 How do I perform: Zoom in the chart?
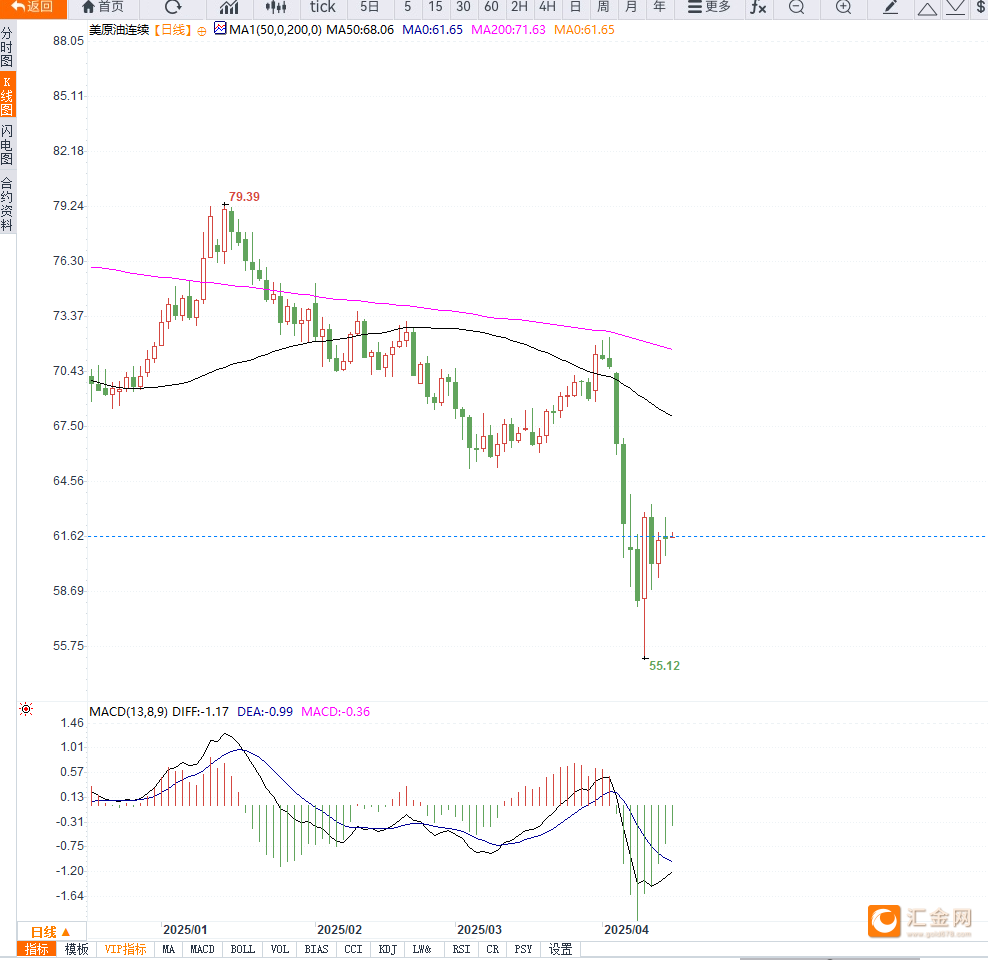click(x=843, y=7)
